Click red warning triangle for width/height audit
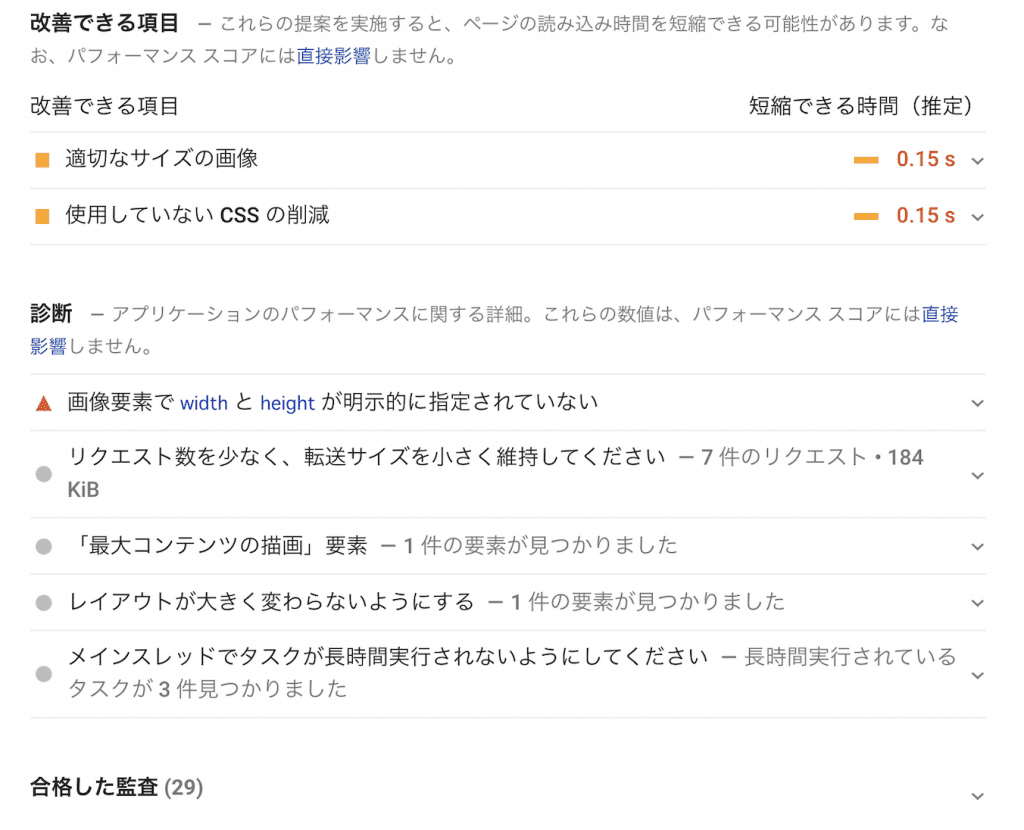Screen dimensions: 1024x830 (x=43, y=403)
